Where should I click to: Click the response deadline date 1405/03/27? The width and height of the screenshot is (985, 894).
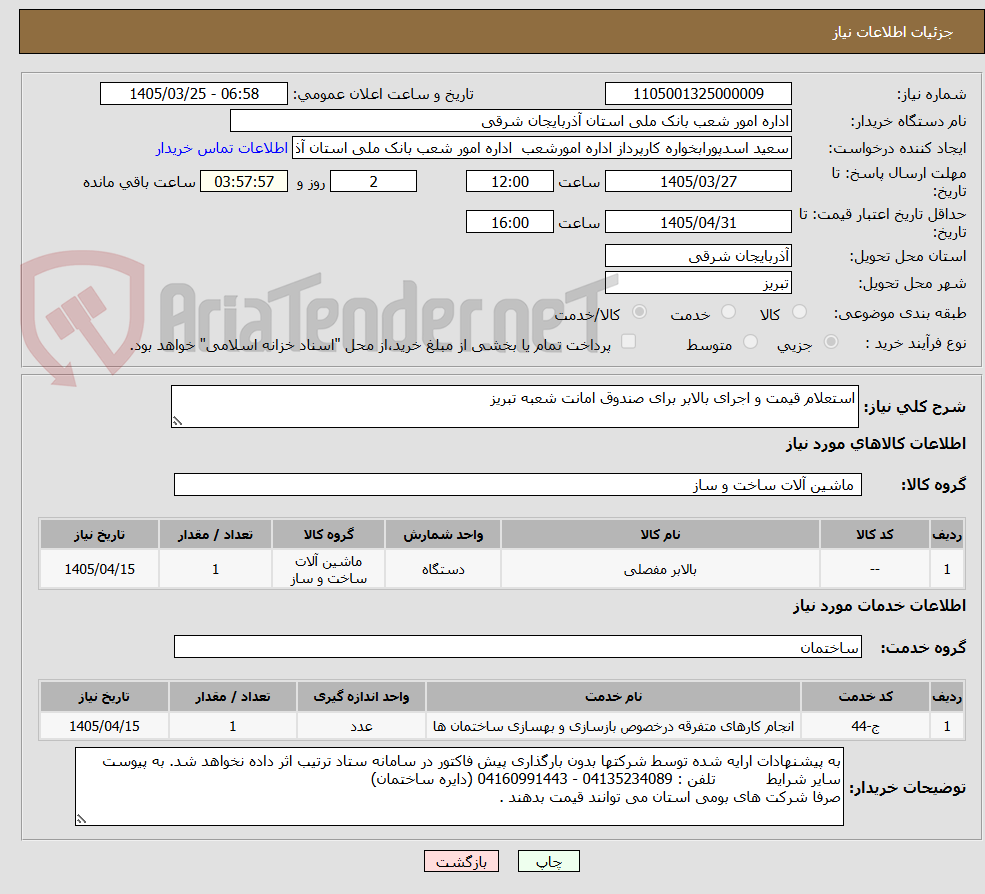[x=698, y=182]
